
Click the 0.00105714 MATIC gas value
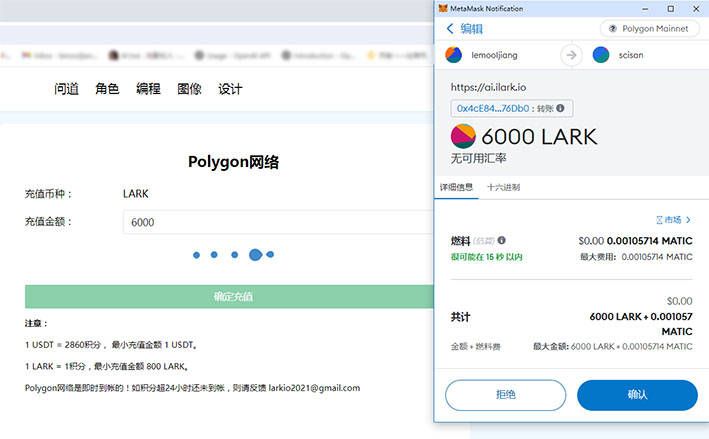[649, 241]
